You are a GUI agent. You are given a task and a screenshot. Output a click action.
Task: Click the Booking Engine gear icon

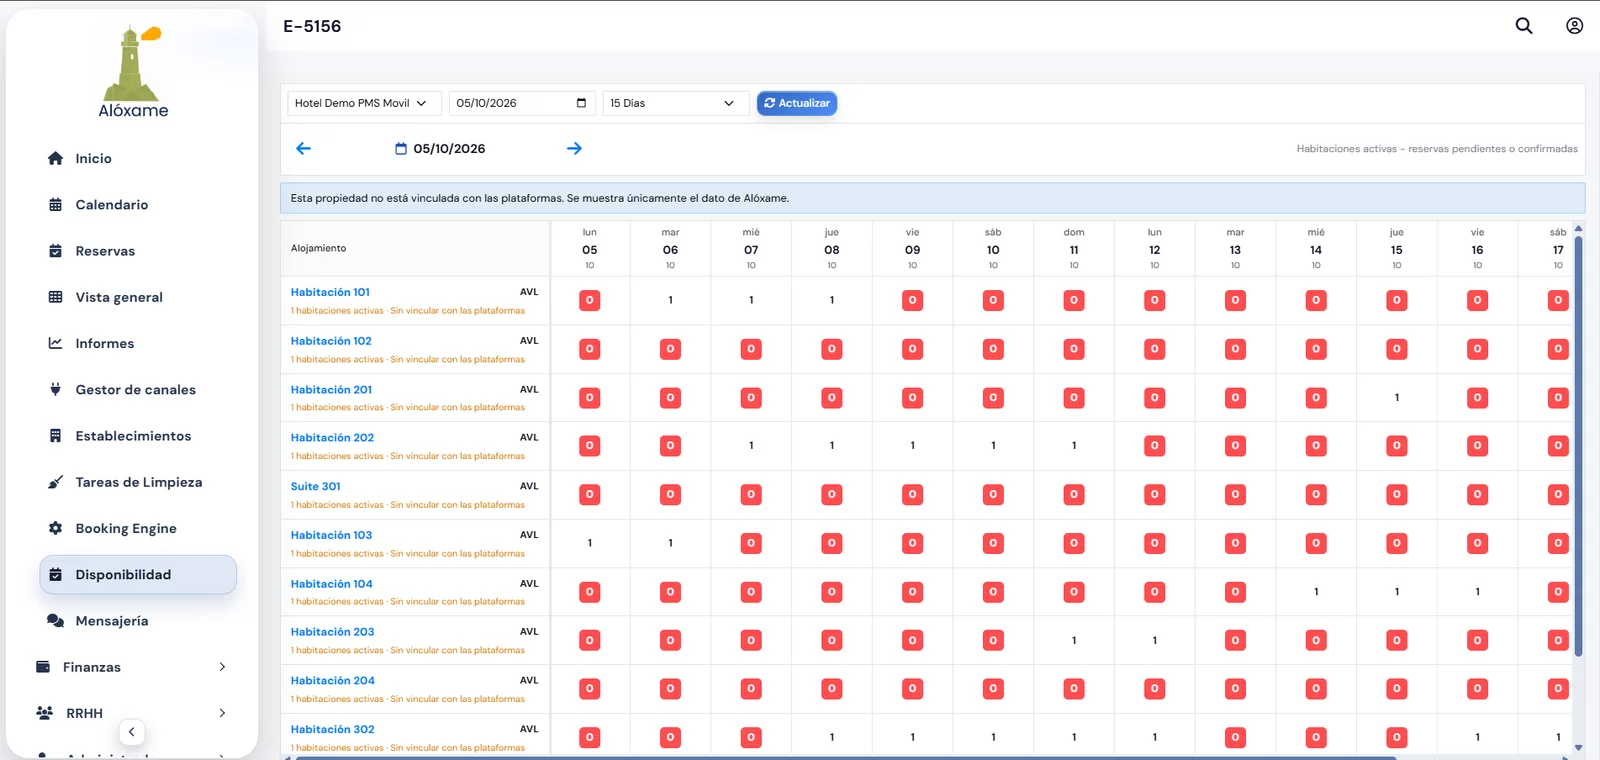click(x=55, y=528)
